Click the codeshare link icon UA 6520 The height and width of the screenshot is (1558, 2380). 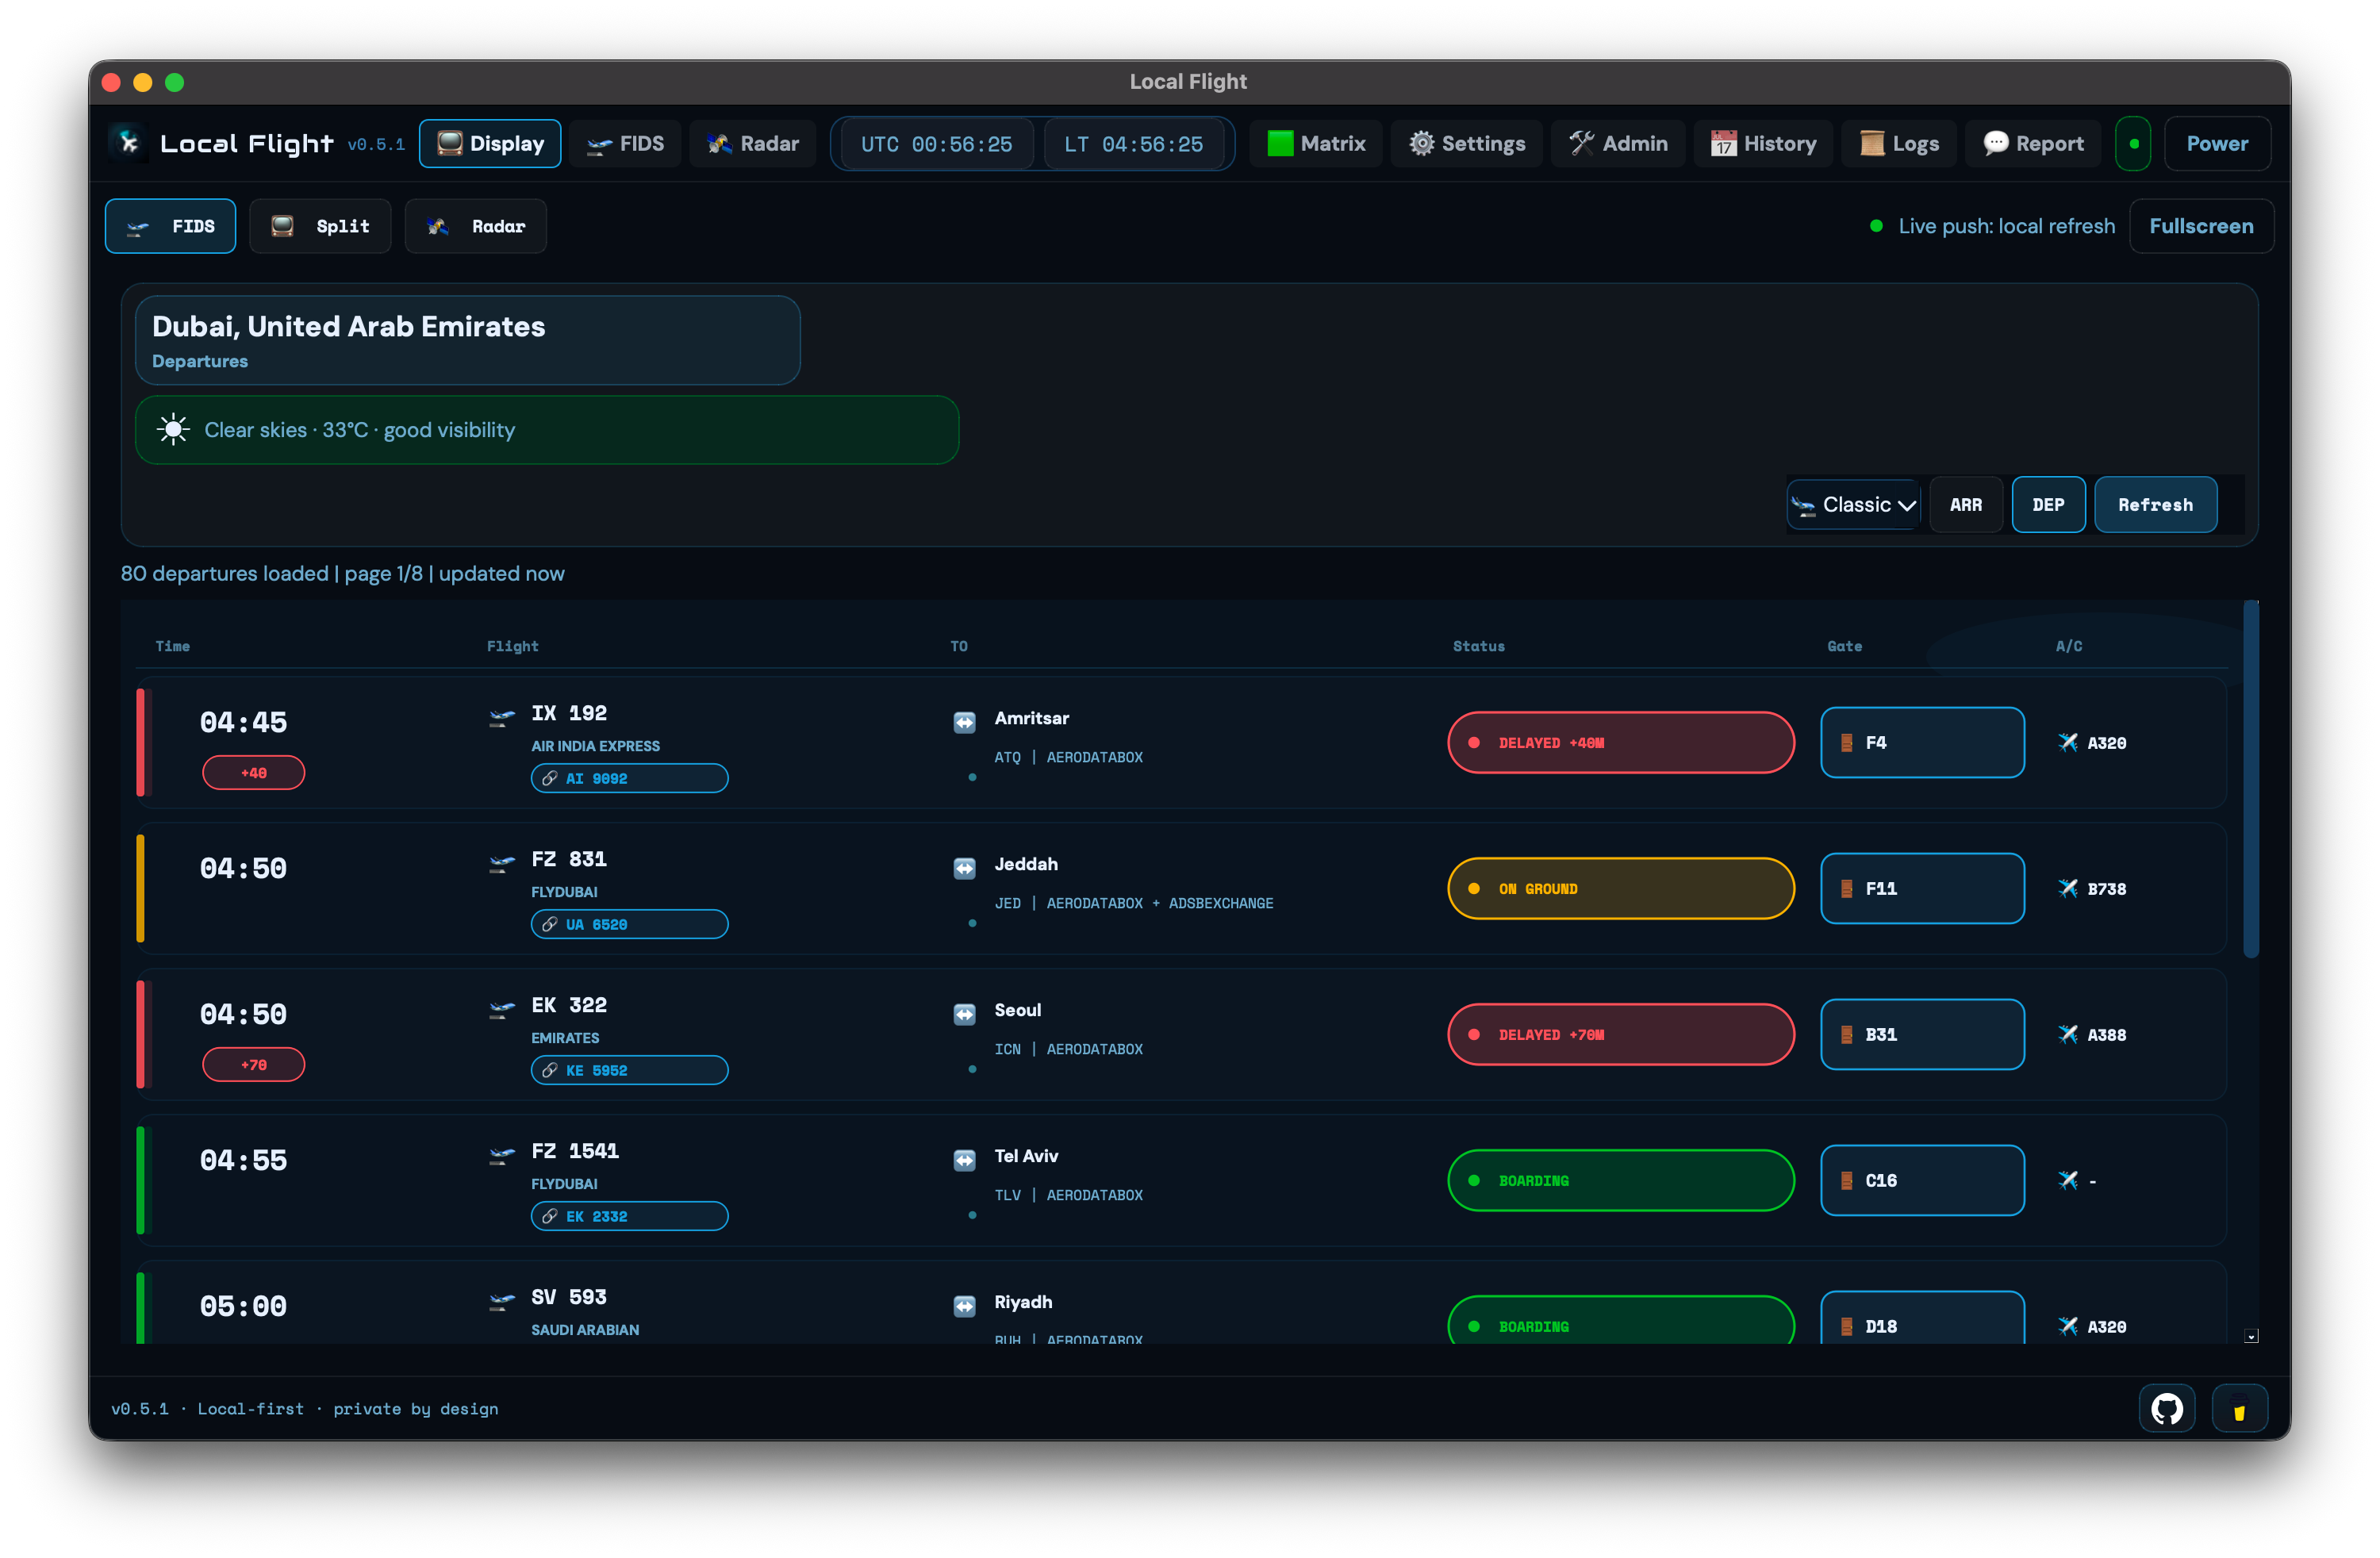click(x=549, y=924)
